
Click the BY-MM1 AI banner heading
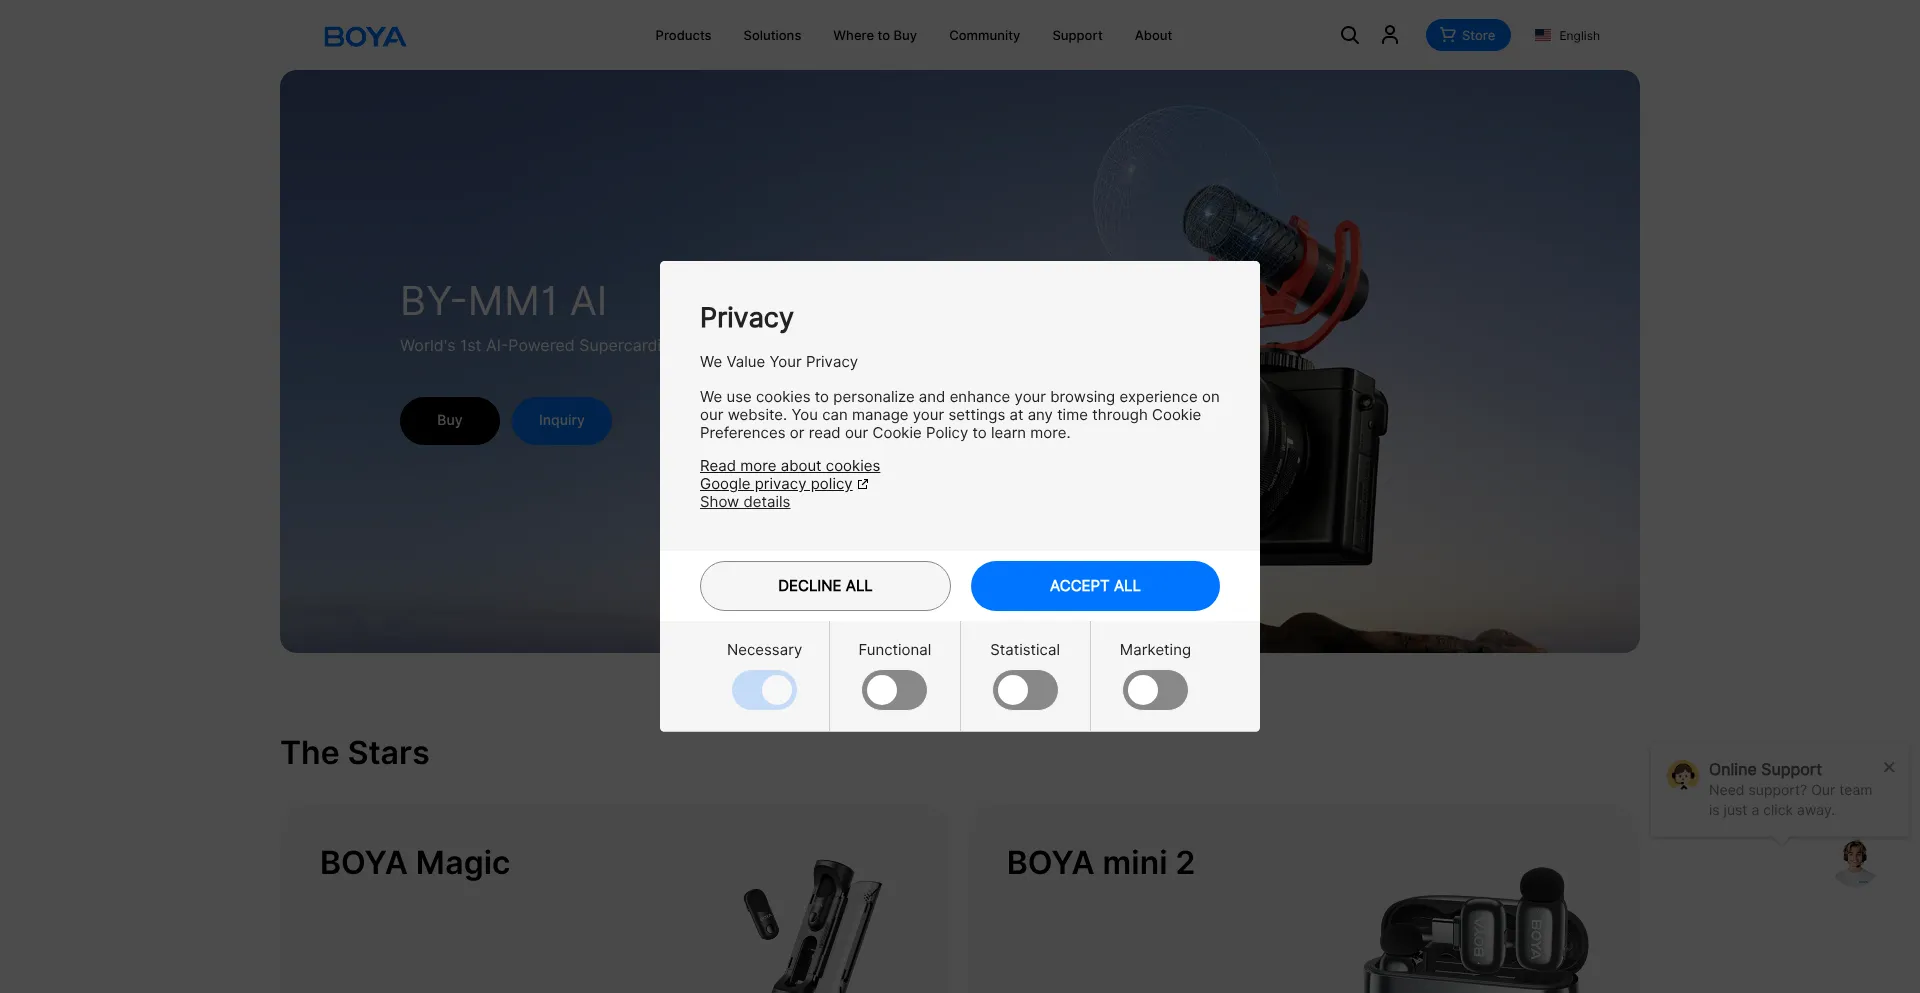point(503,301)
